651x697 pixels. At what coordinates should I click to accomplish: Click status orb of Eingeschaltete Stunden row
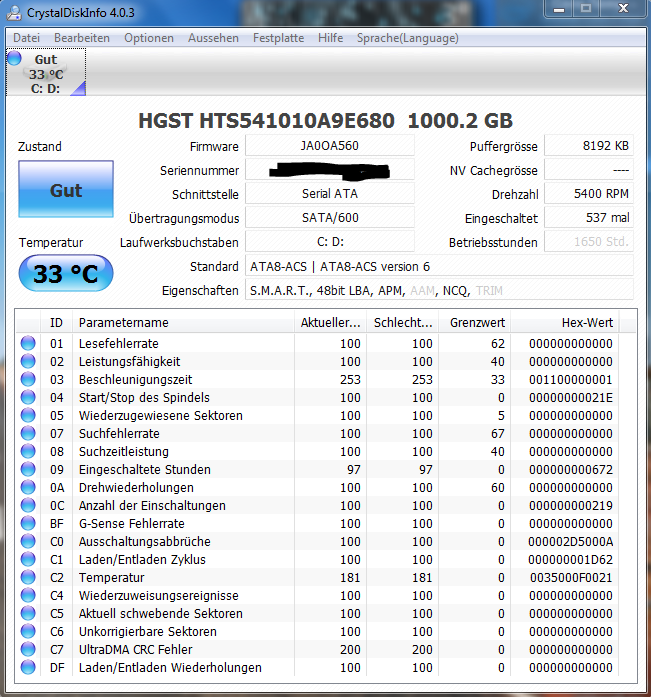tap(28, 469)
